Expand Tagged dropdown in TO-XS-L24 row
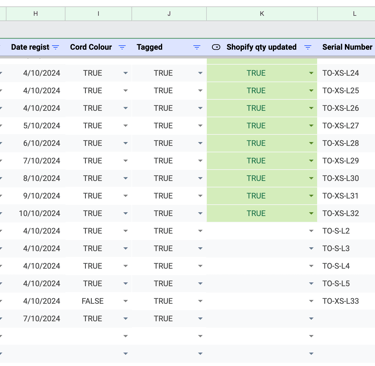This screenshot has width=375, height=366. tap(200, 73)
